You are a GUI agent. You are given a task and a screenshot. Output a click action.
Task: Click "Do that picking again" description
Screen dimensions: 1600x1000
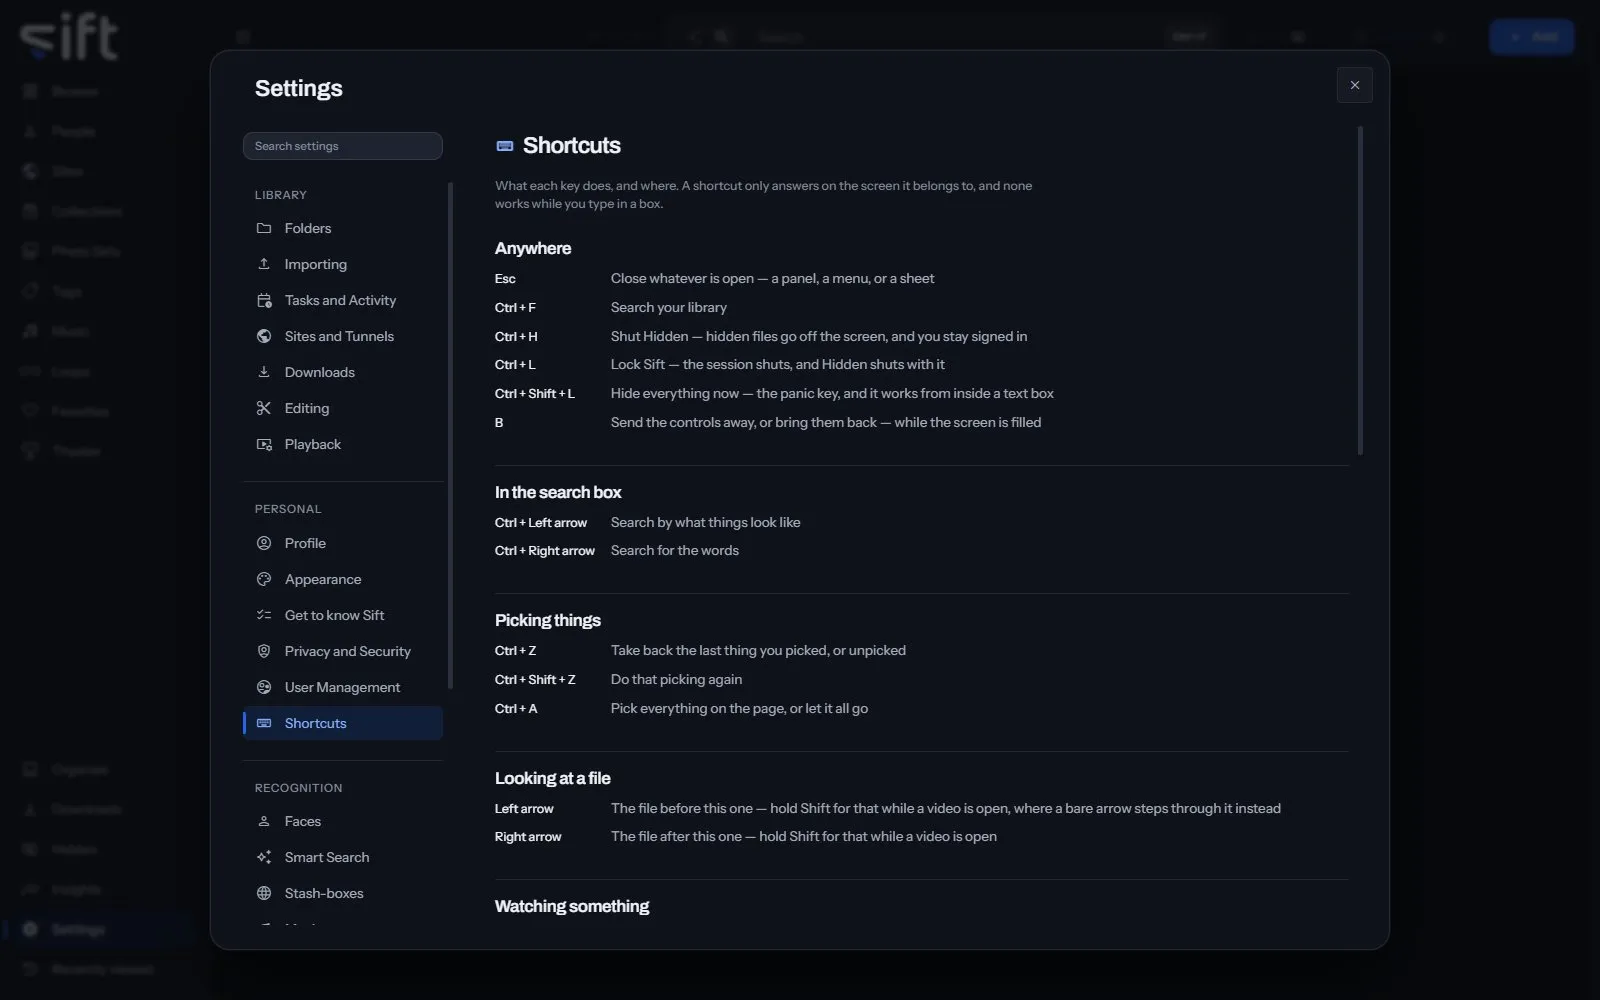pos(676,679)
